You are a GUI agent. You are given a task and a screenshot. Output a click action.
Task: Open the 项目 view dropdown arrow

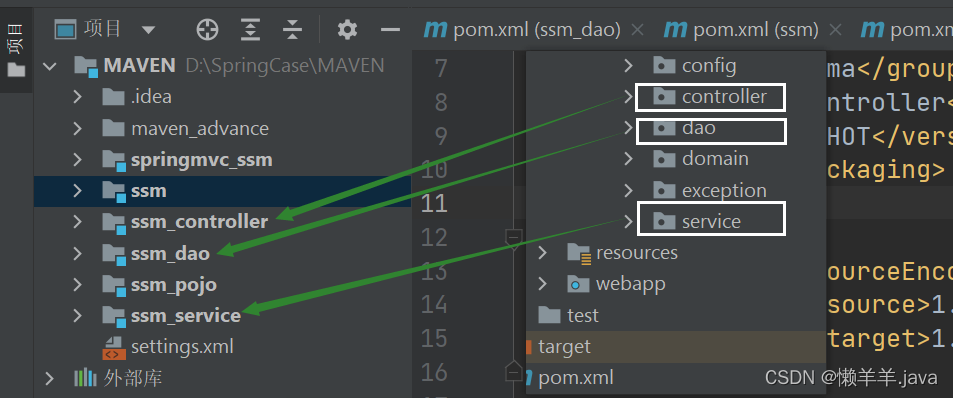pyautogui.click(x=148, y=30)
